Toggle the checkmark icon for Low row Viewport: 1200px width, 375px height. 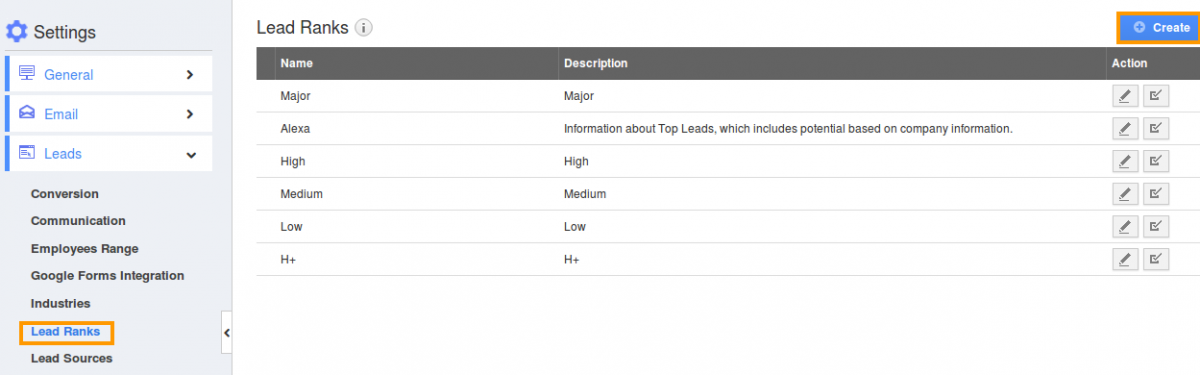point(1156,226)
